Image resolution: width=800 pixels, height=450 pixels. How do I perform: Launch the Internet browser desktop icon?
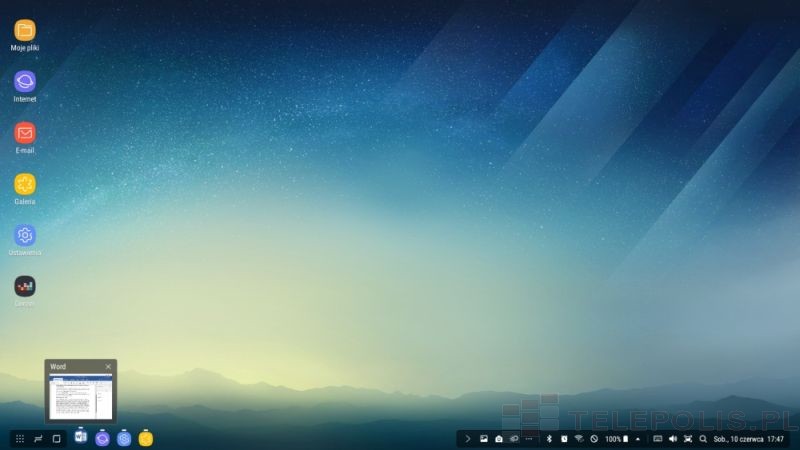(24, 82)
